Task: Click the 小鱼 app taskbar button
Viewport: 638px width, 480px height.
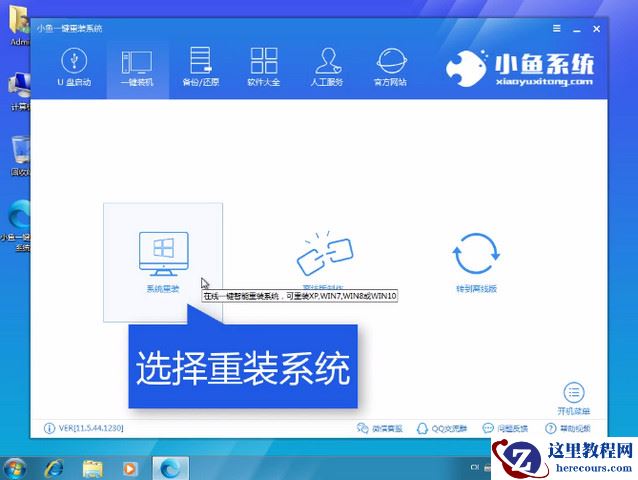Action: (170, 468)
